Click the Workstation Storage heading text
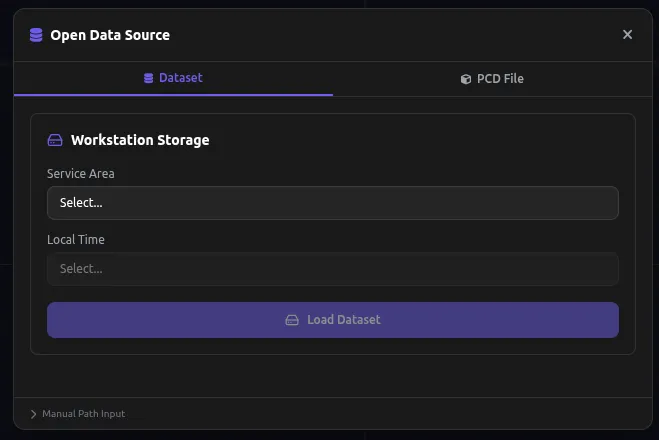The image size is (659, 440). (140, 140)
